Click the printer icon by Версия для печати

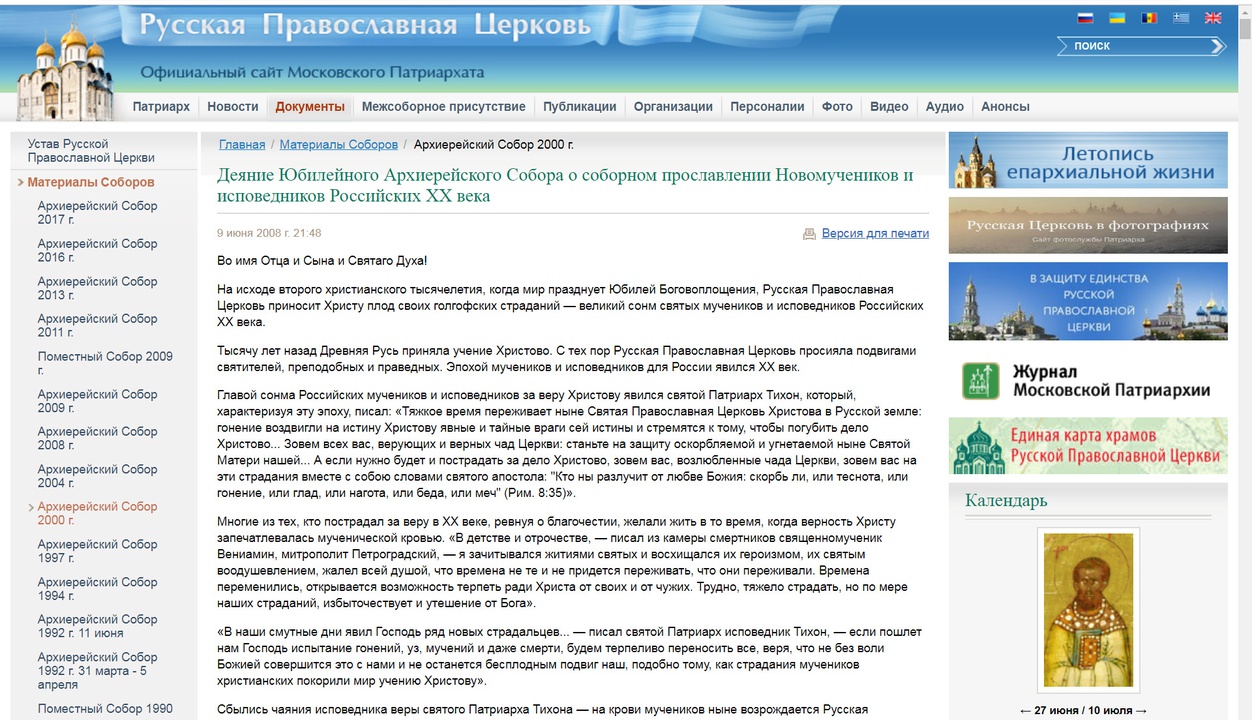pos(809,234)
